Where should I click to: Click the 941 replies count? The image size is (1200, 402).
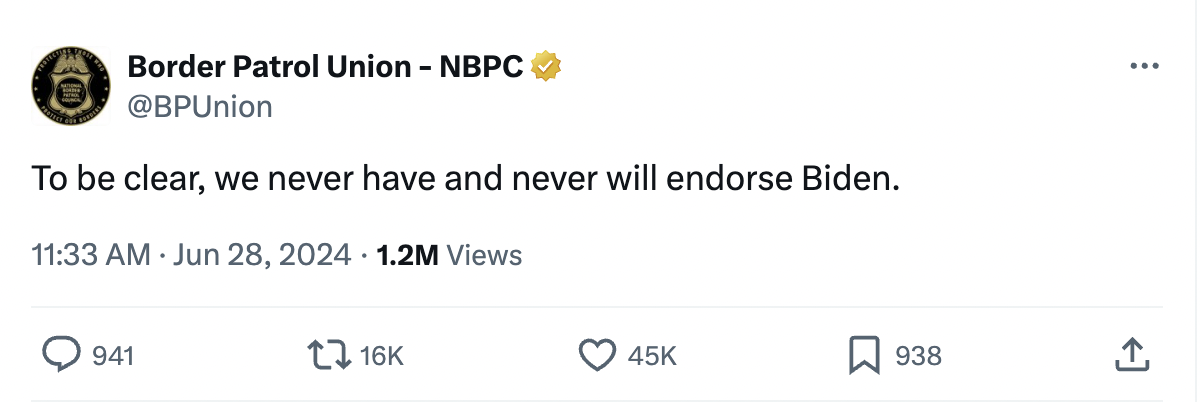point(113,355)
